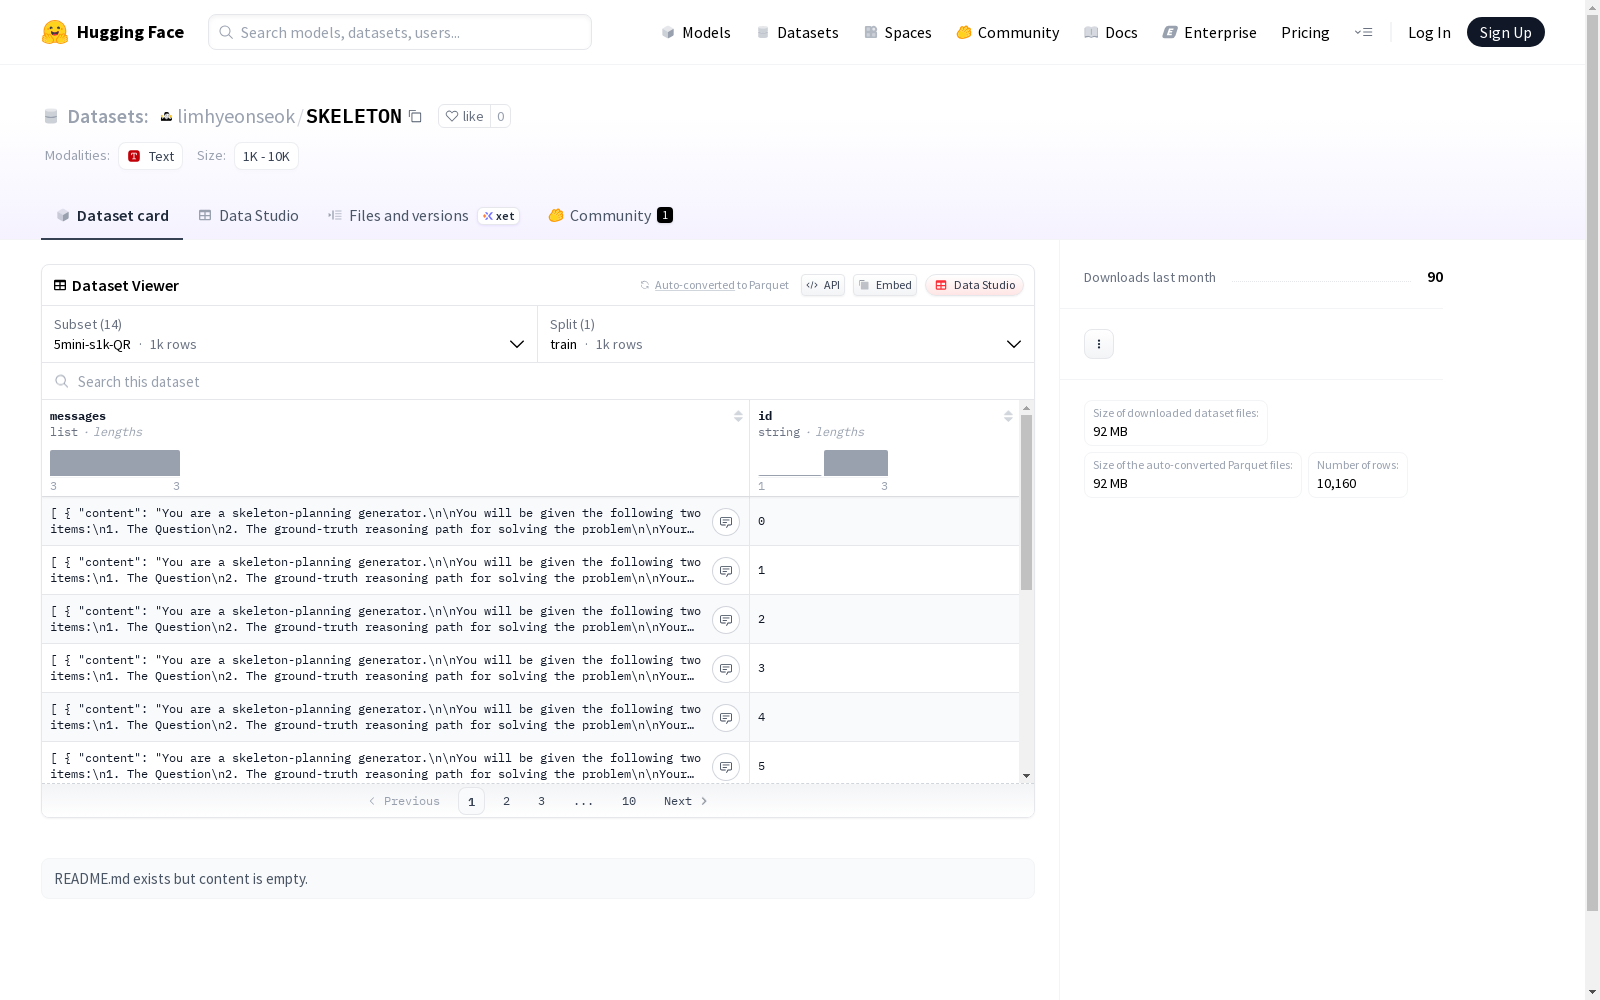Go to Spaces in the top navigation

pos(897,32)
